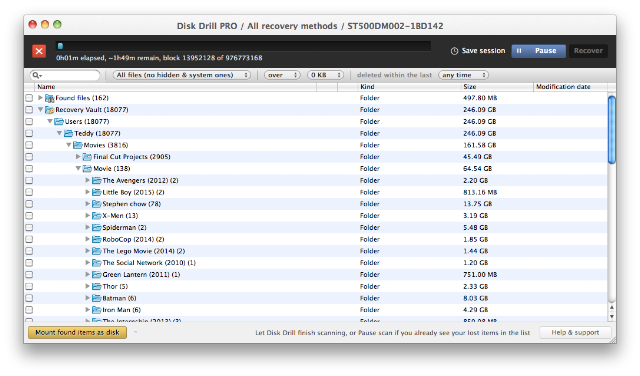Click the Spiderman folder icon
This screenshot has height=376, width=640.
coord(97,227)
